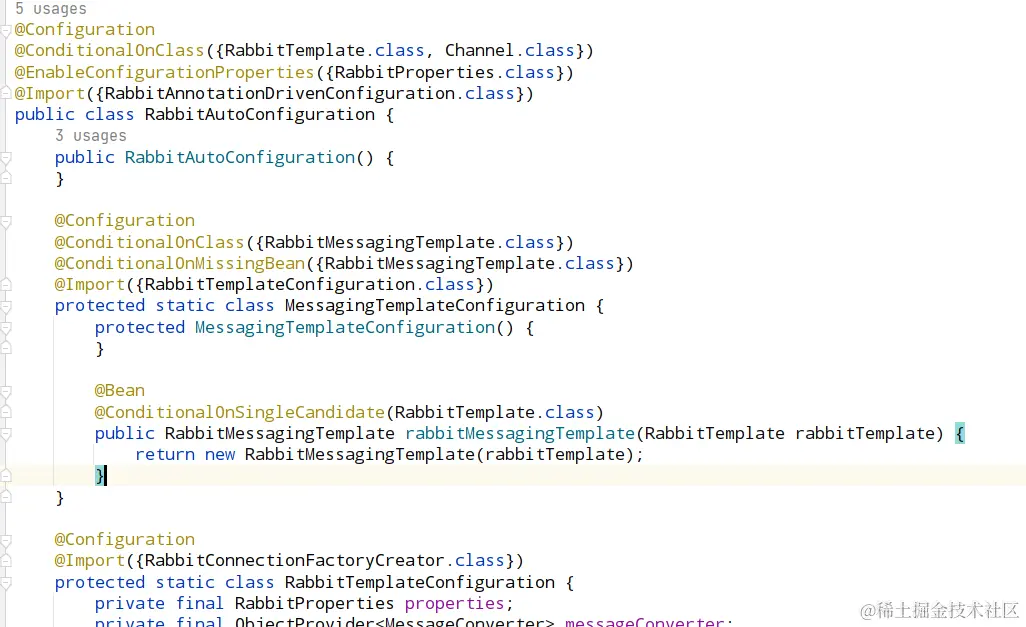Click the closing brace on the highlighted caret line

click(x=99, y=476)
